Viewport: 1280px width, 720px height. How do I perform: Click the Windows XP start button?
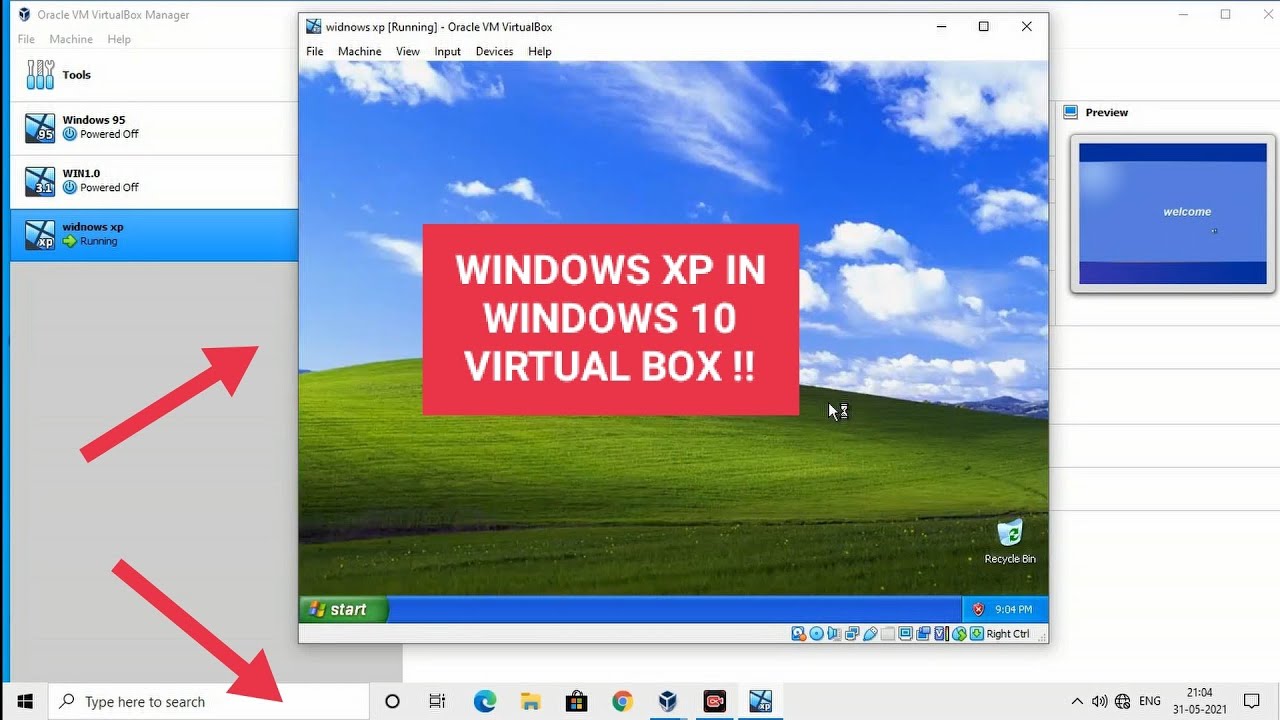pos(342,609)
